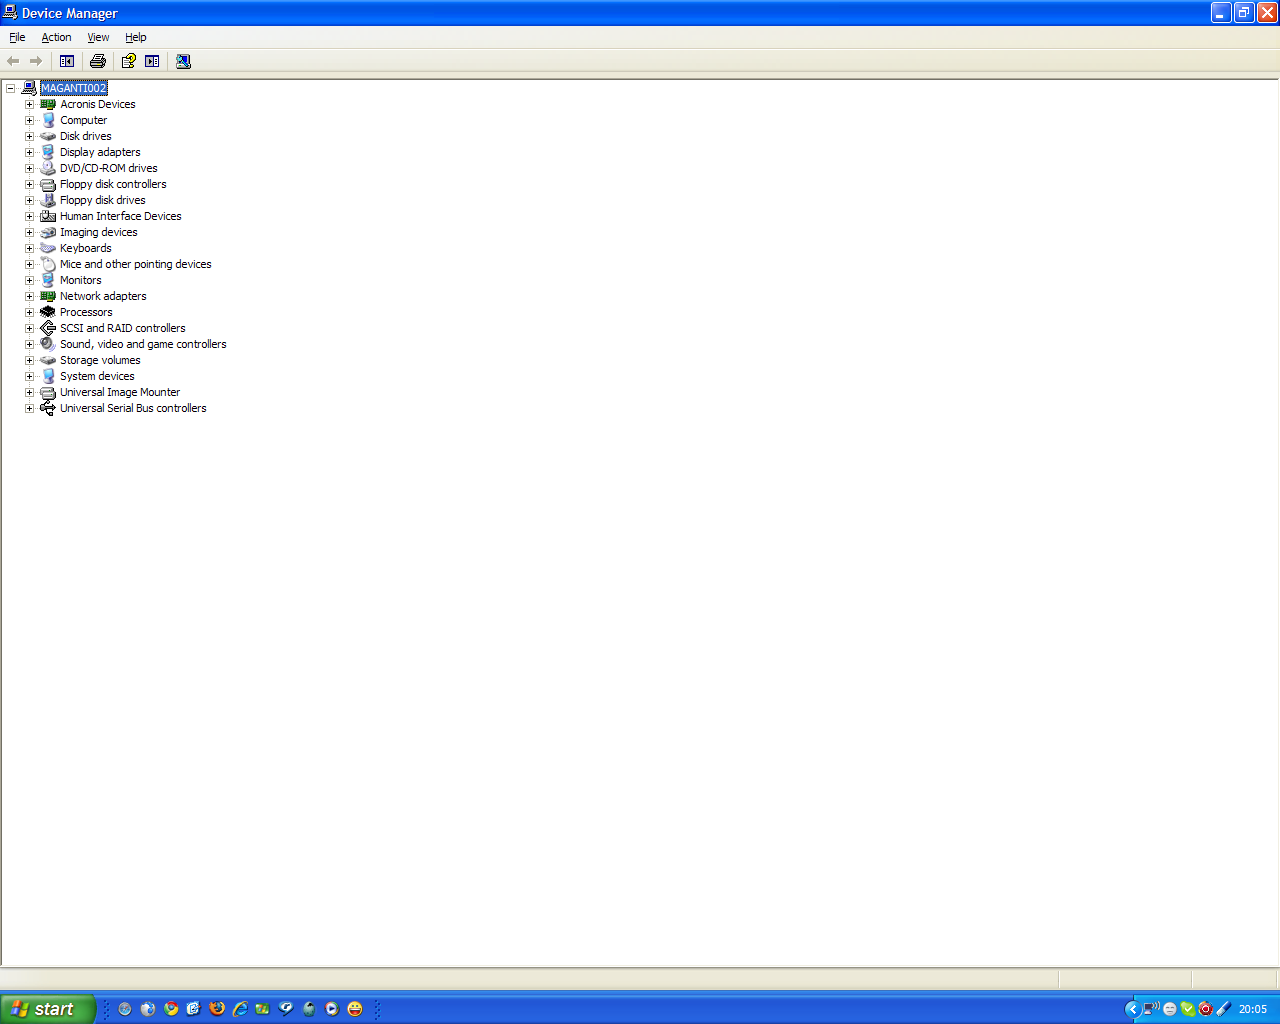Select the Processors label

86,312
